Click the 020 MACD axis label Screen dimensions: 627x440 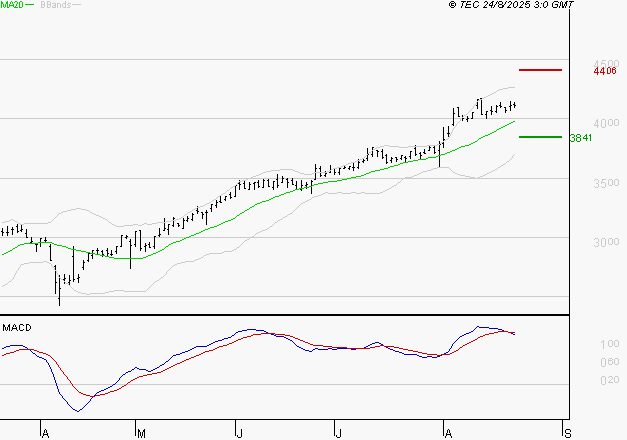610,380
